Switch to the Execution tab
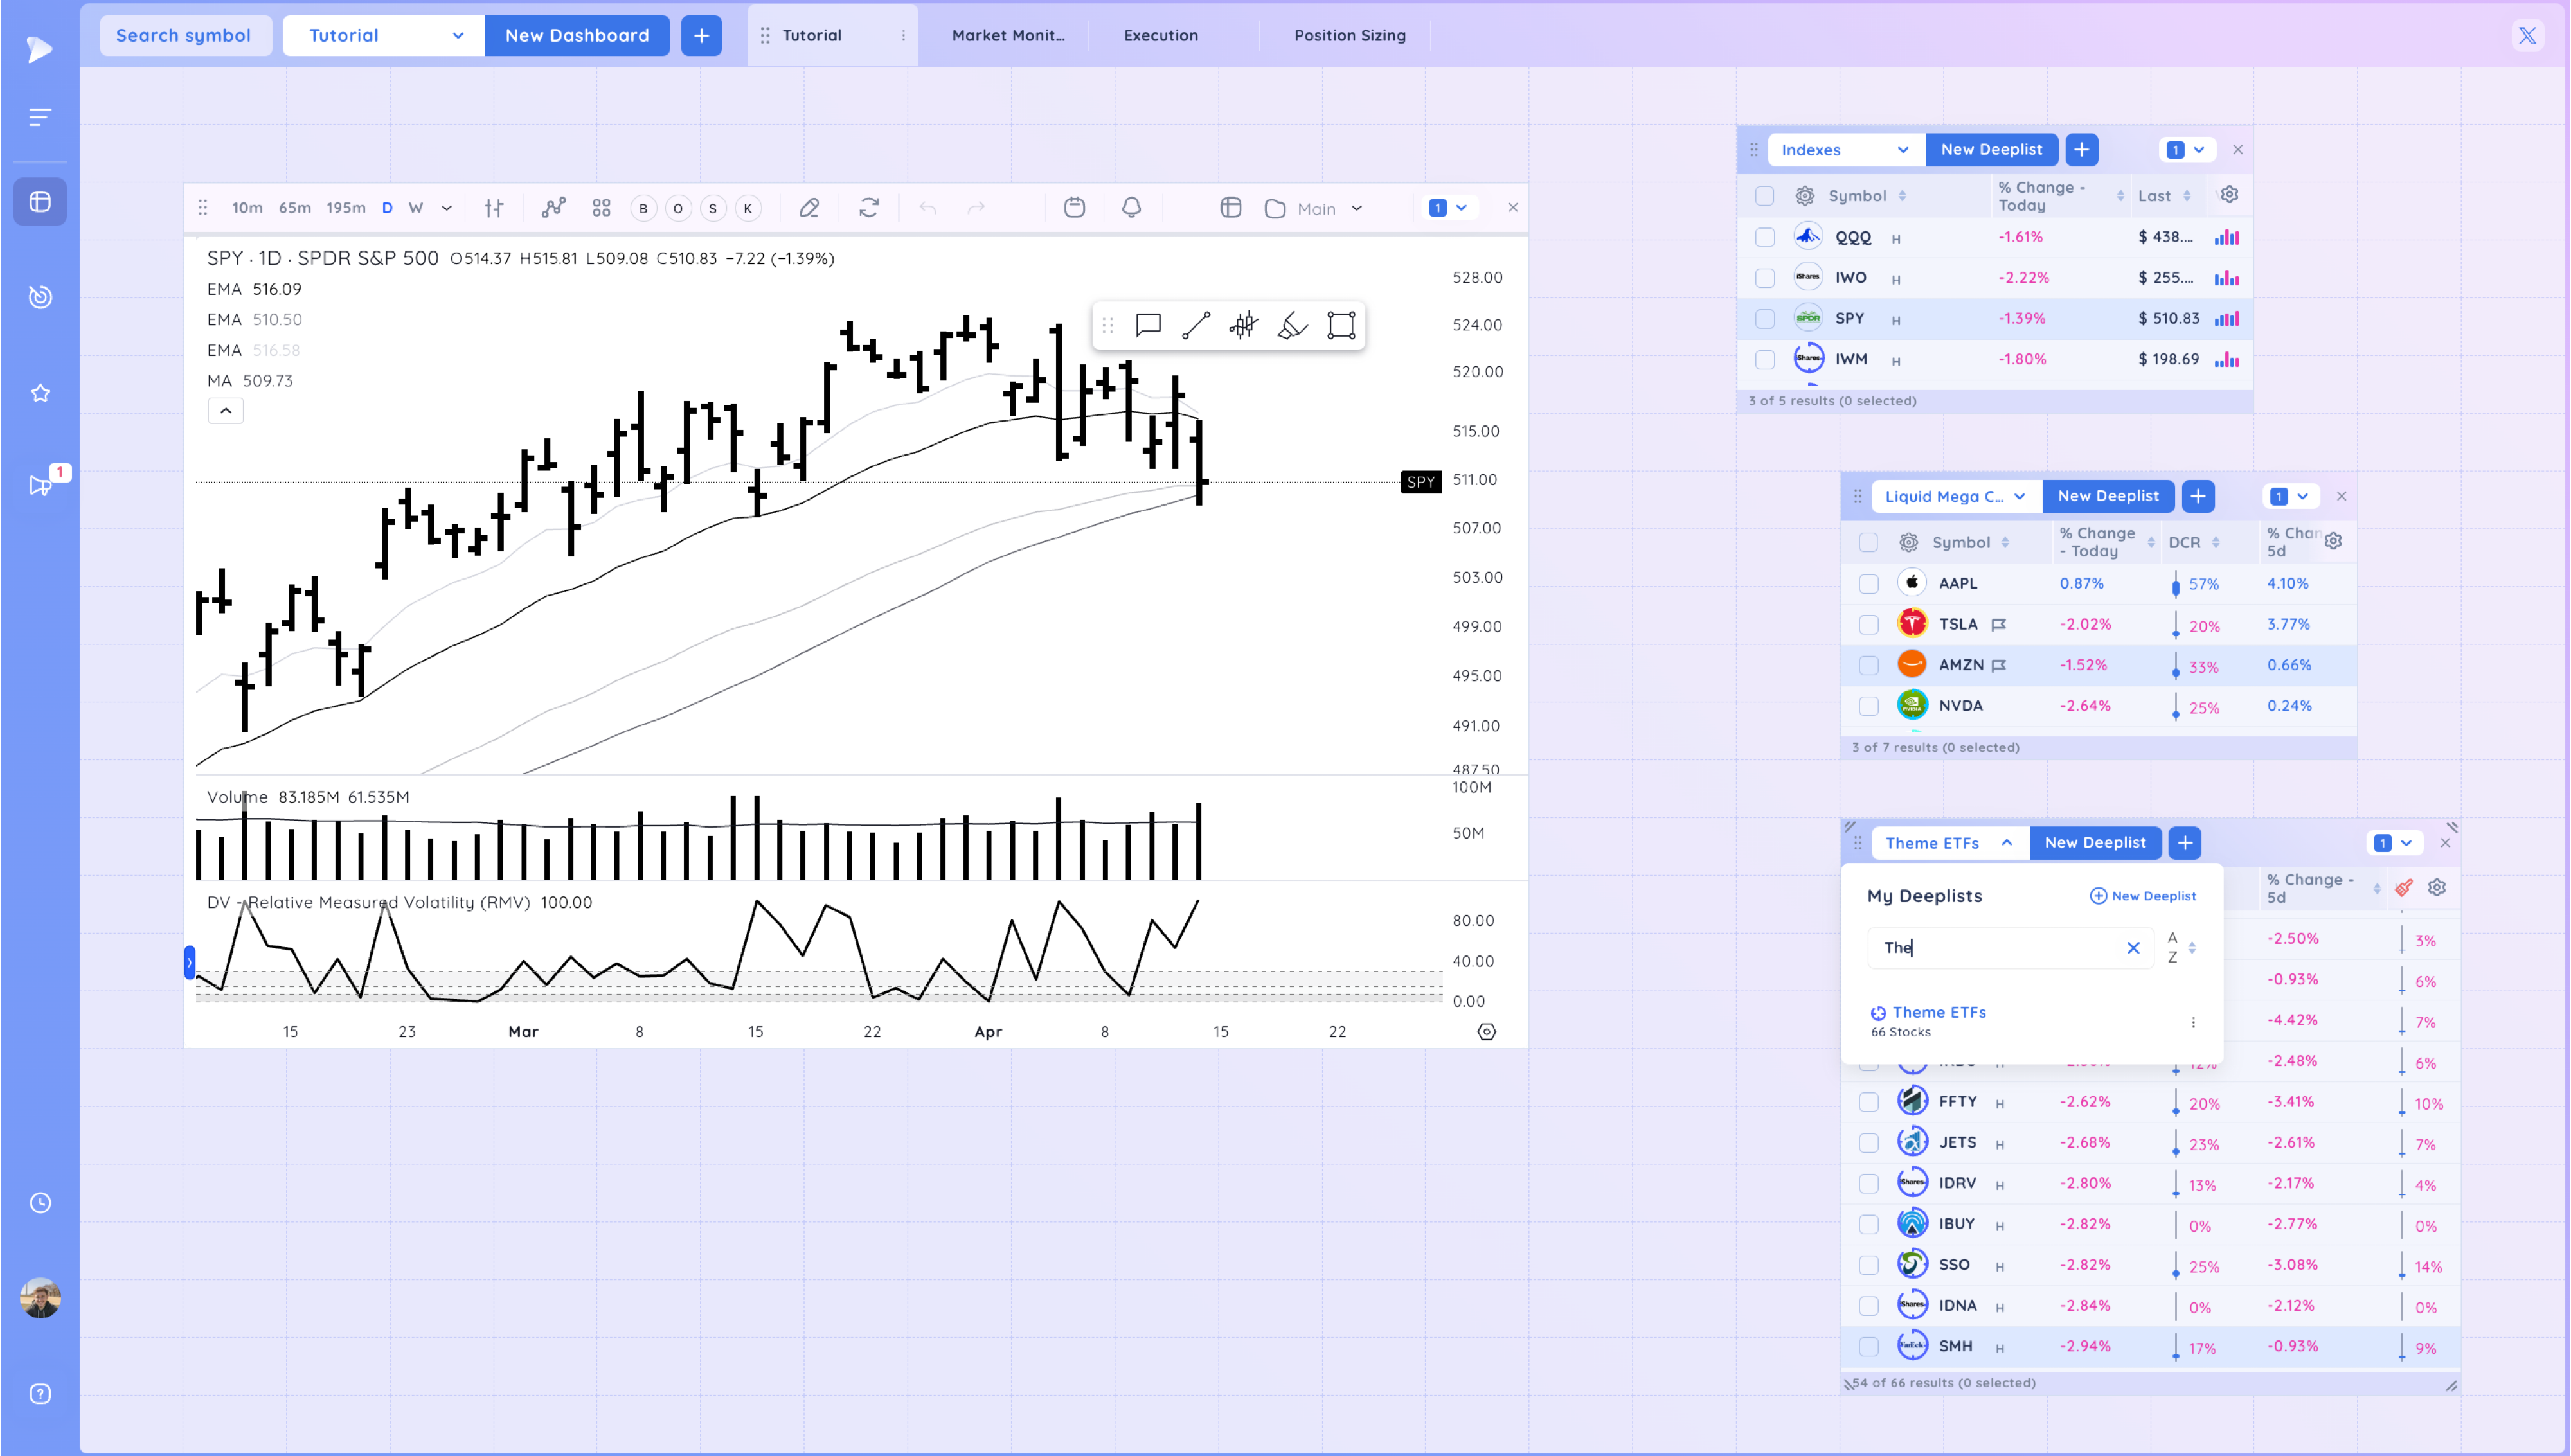 tap(1160, 36)
